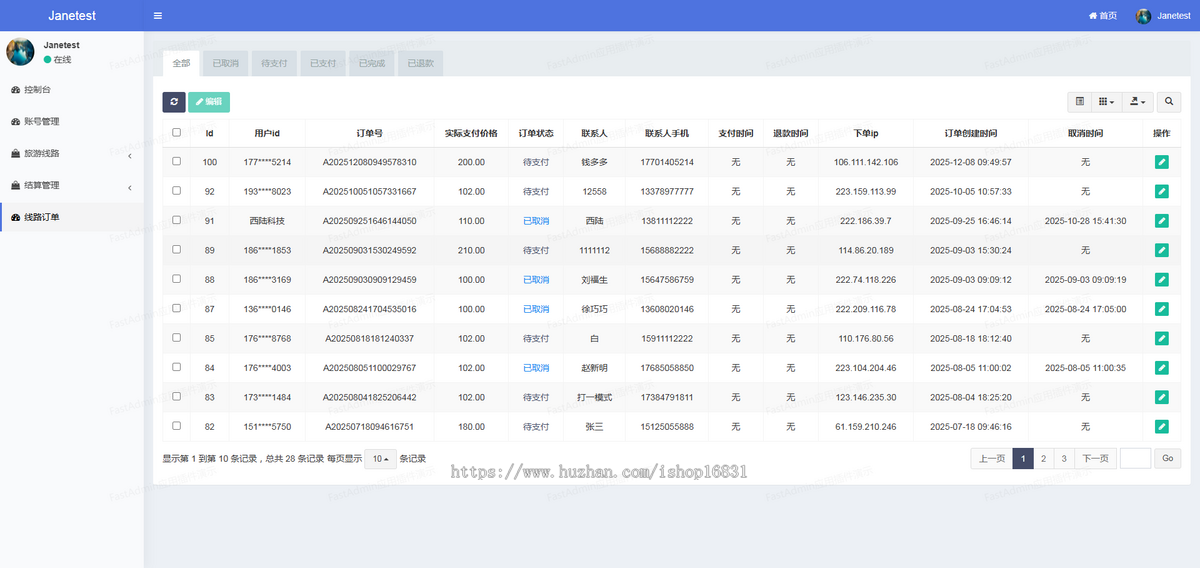Click the page number jump input
This screenshot has height=568, width=1200.
1136,459
